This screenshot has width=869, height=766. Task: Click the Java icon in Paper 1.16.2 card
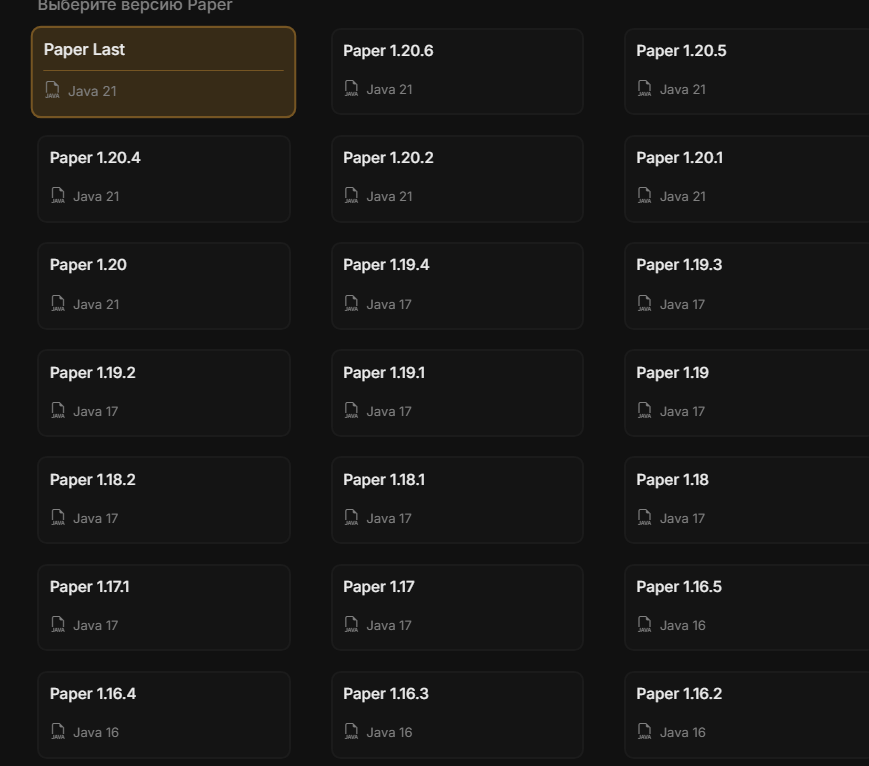click(645, 731)
